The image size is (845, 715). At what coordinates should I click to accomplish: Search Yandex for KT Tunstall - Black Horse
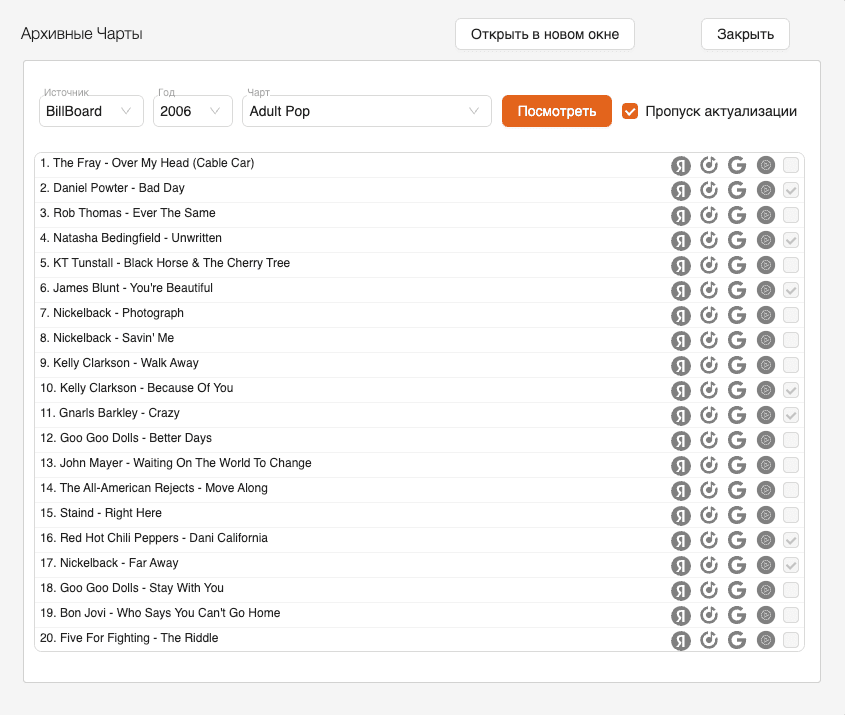tap(681, 266)
